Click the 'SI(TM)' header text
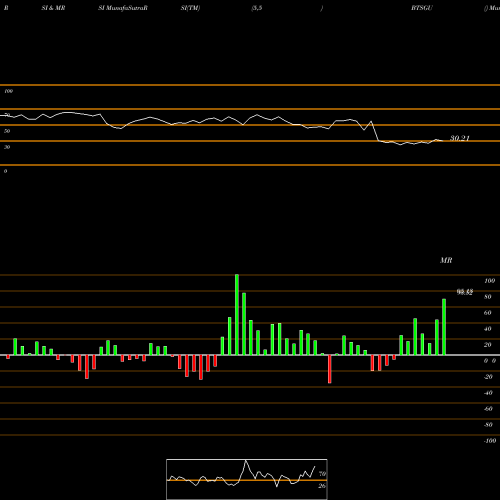Viewport: 500px width, 500px height. (x=190, y=8)
